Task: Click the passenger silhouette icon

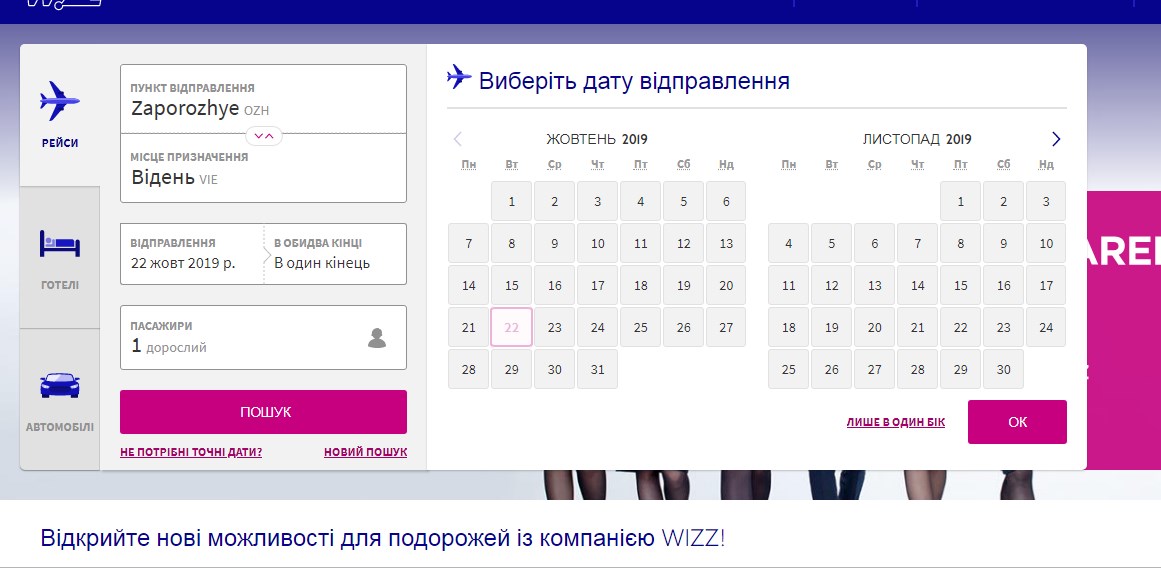Action: (x=377, y=338)
